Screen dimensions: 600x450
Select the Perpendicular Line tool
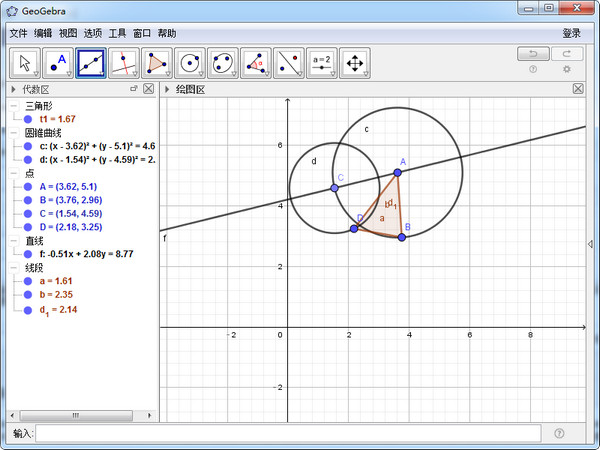(125, 64)
